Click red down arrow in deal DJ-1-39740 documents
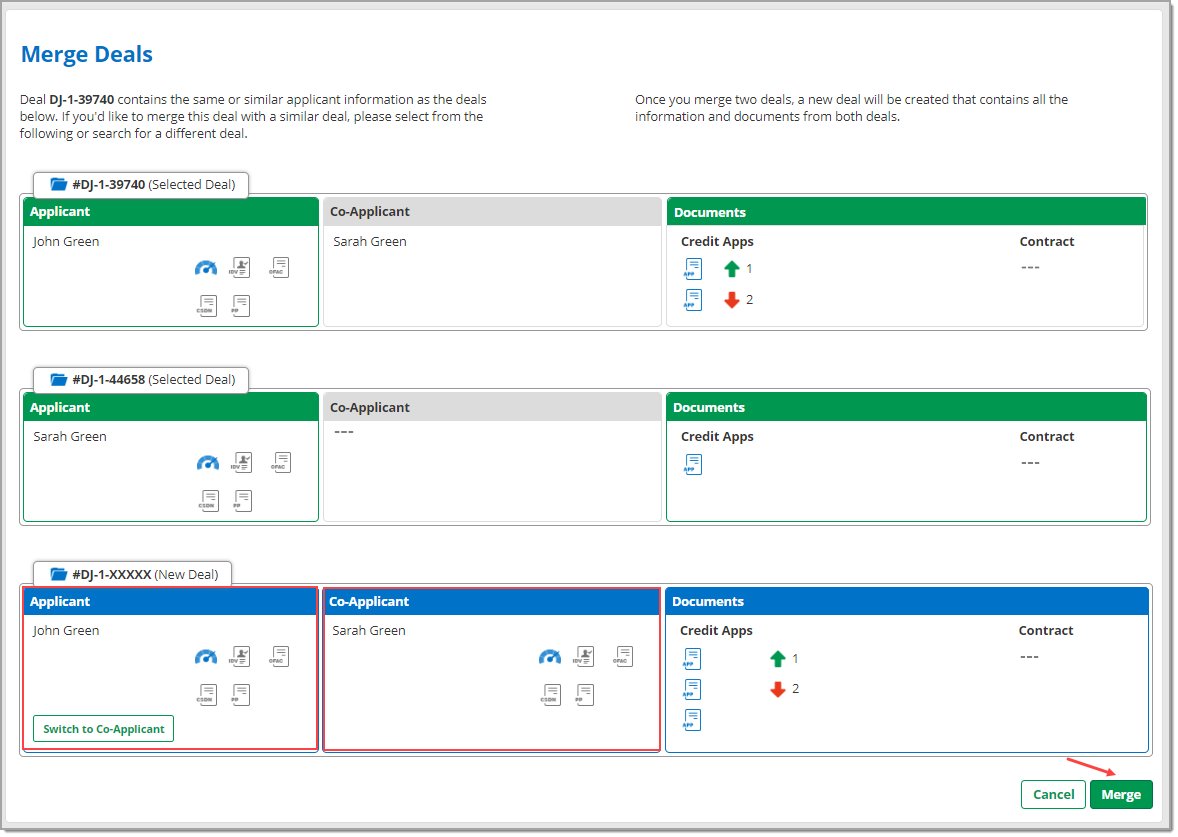Viewport: 1178px width, 837px height. (x=732, y=300)
